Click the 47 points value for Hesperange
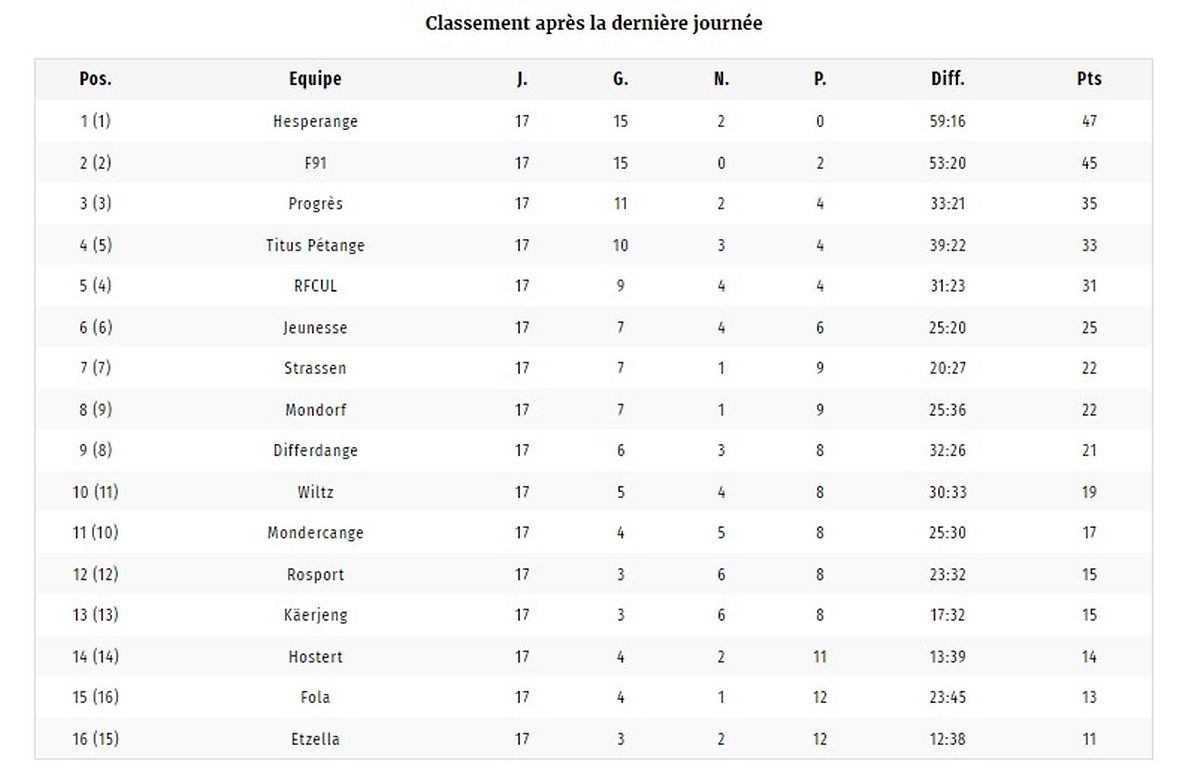Viewport: 1200px width, 769px height. pyautogui.click(x=1089, y=121)
